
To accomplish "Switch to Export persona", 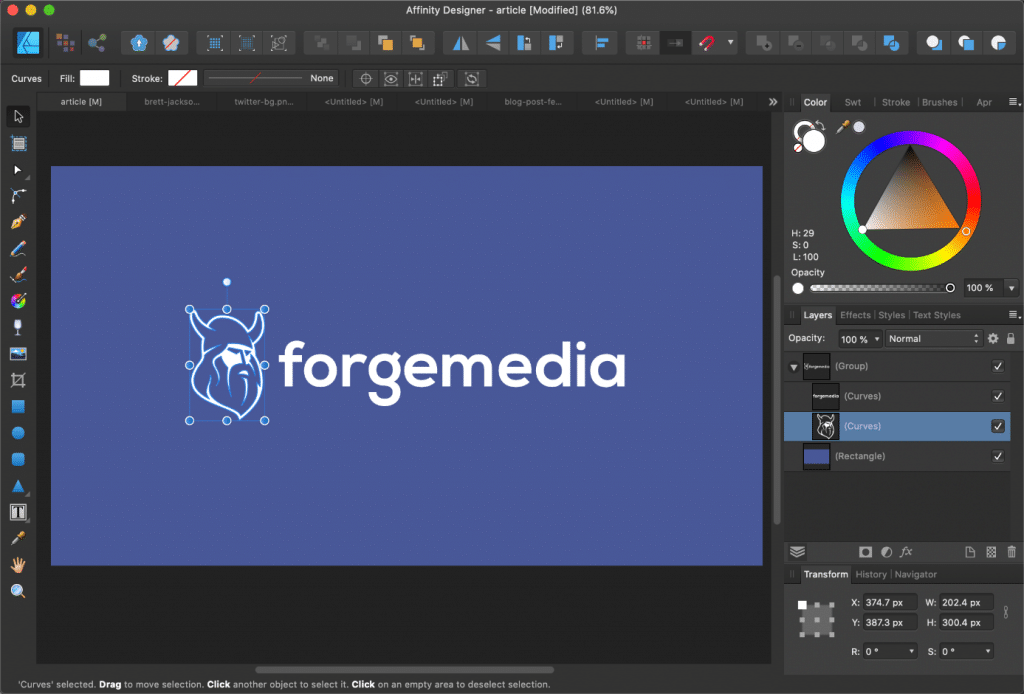I will tap(97, 43).
